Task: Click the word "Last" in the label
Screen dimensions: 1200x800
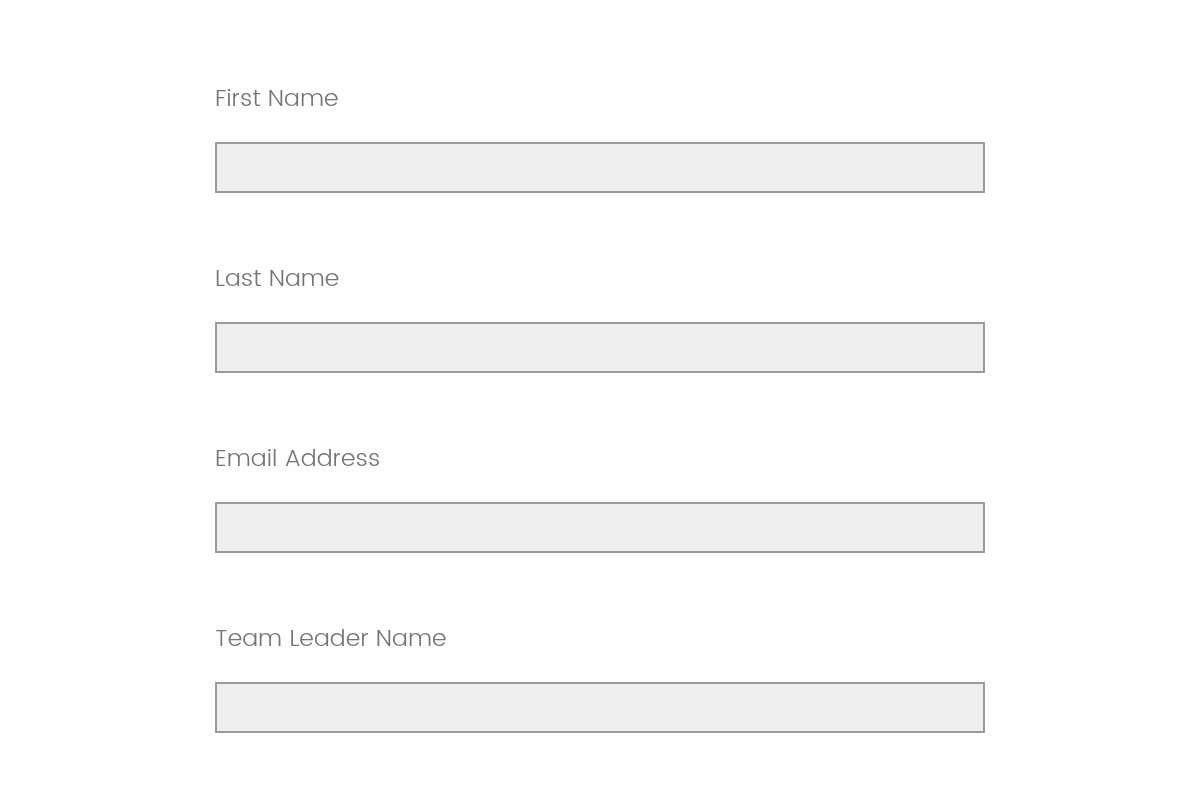Action: (x=238, y=278)
